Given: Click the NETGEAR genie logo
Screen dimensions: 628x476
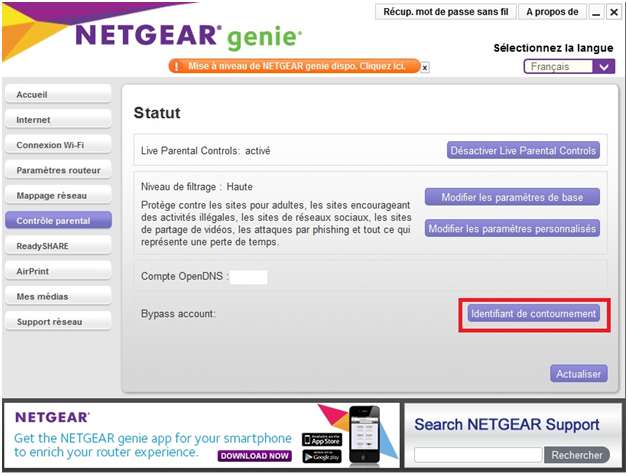Looking at the screenshot, I should tap(188, 37).
